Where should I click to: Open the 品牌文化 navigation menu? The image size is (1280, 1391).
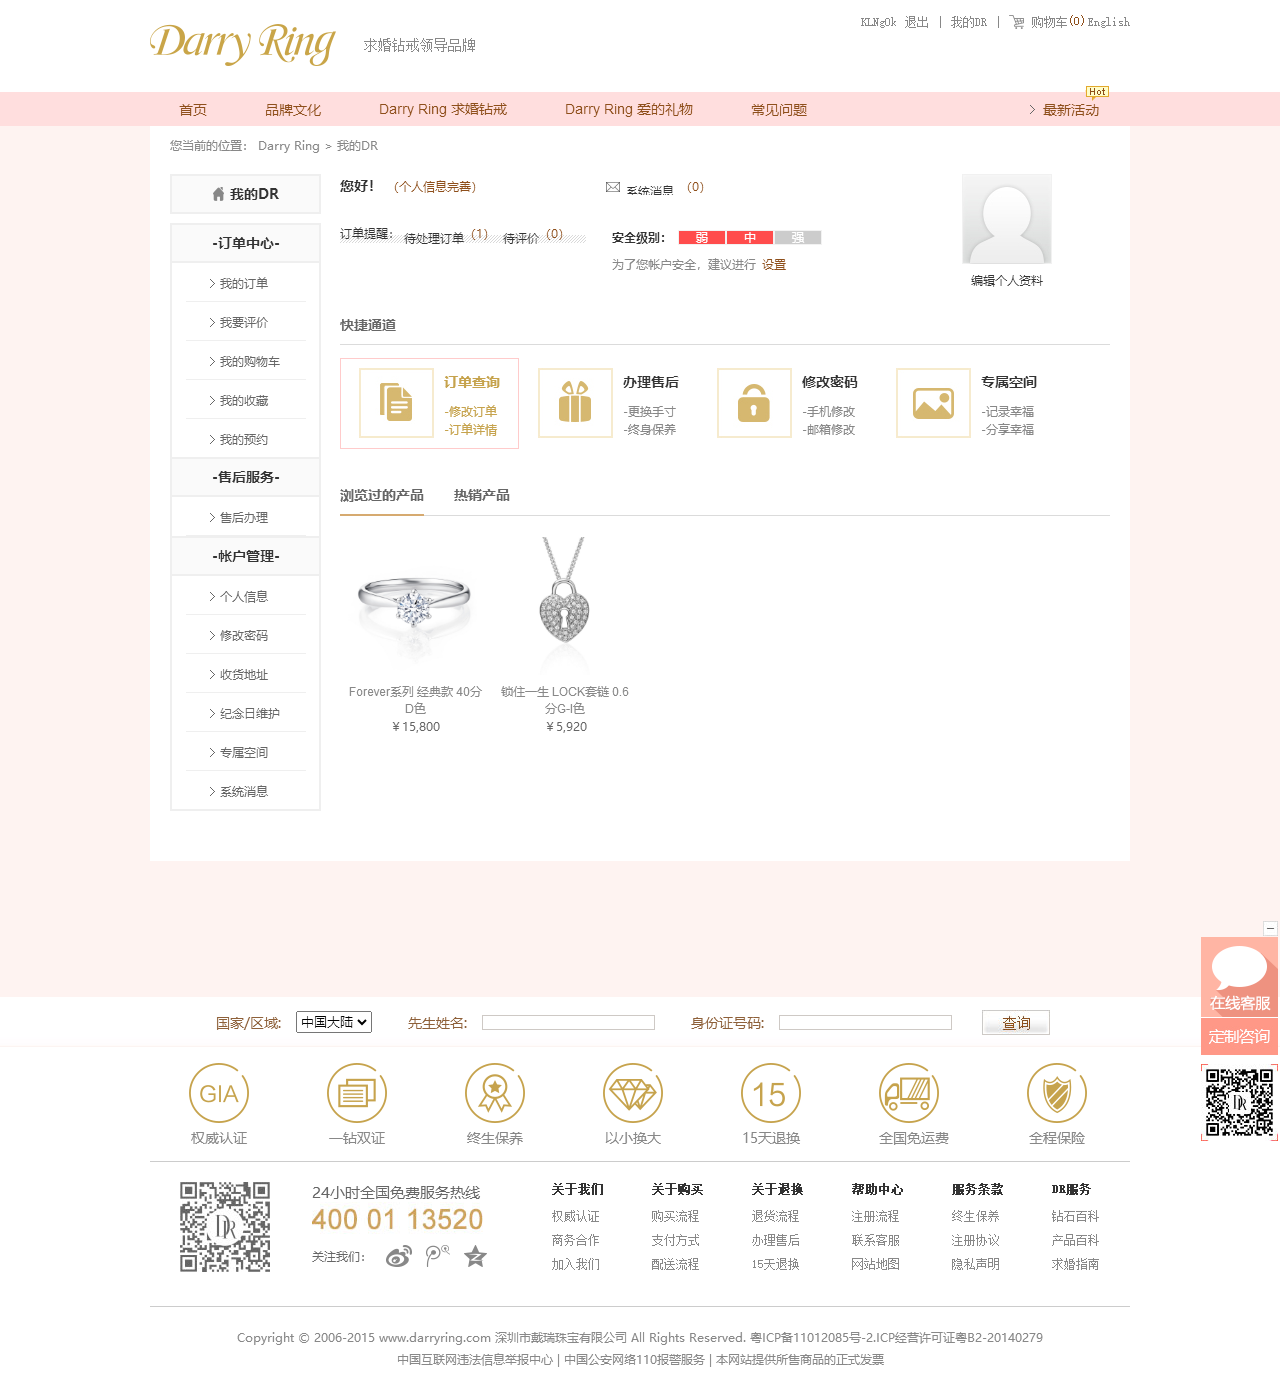coord(293,110)
